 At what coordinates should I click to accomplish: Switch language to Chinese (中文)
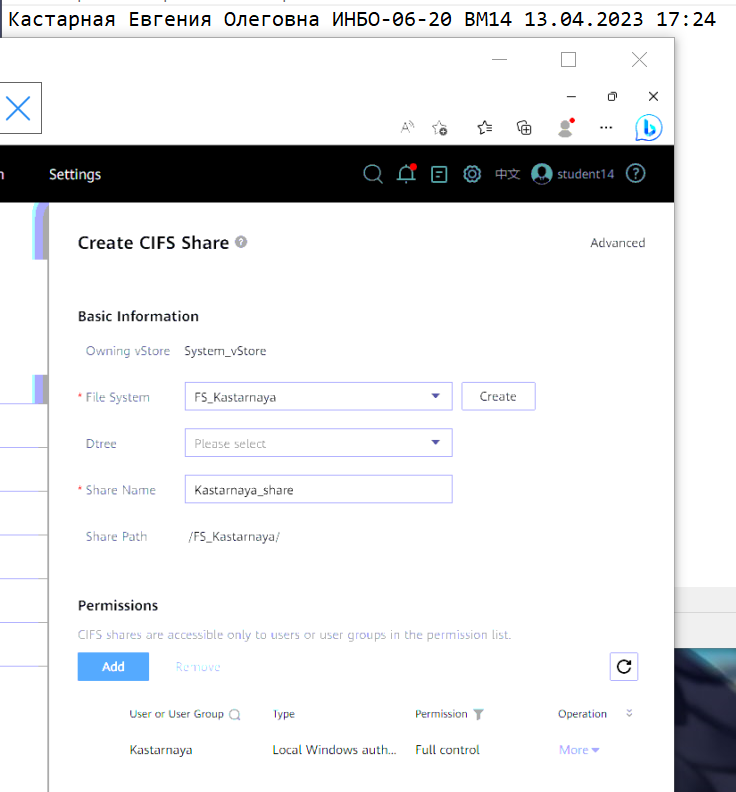click(x=507, y=174)
